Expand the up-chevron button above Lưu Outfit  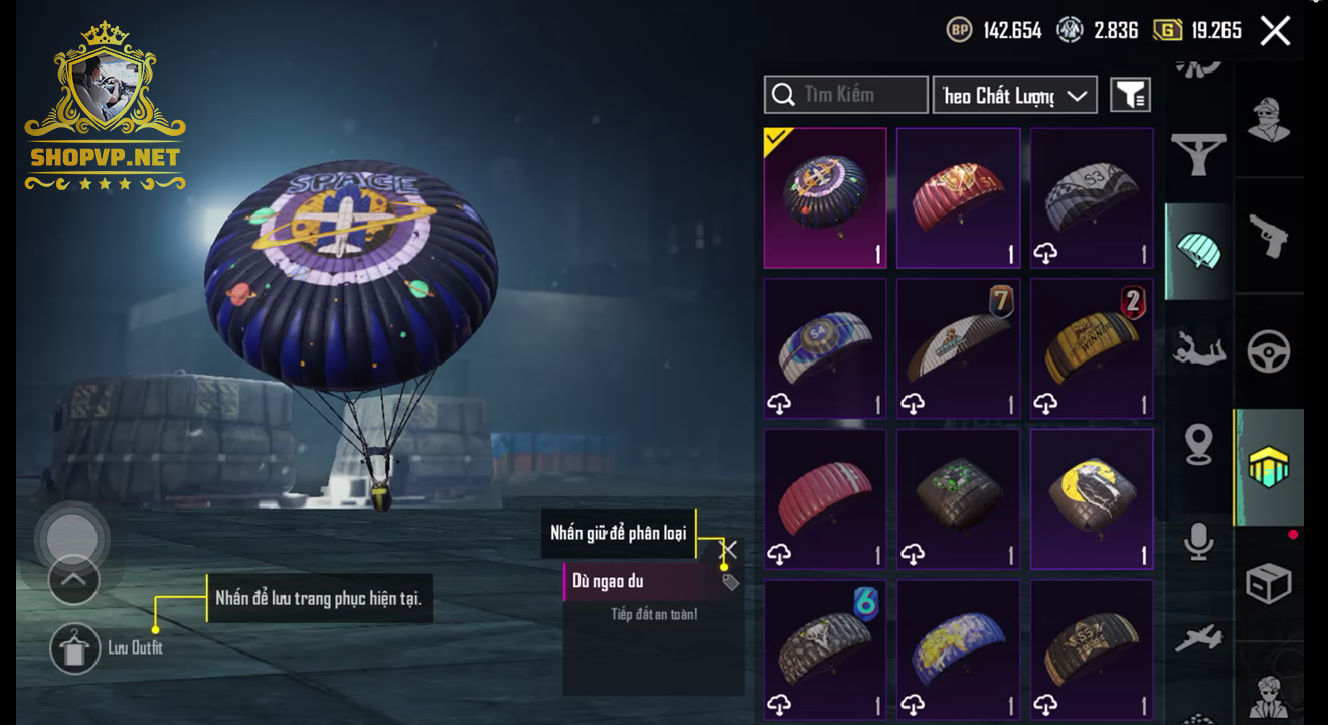[x=74, y=579]
